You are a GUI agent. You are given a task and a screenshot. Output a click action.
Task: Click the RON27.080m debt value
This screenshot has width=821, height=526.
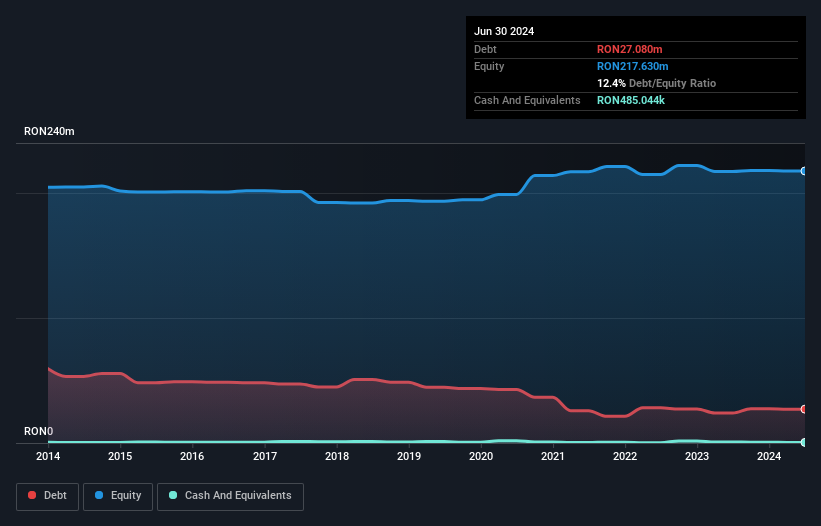coord(629,49)
